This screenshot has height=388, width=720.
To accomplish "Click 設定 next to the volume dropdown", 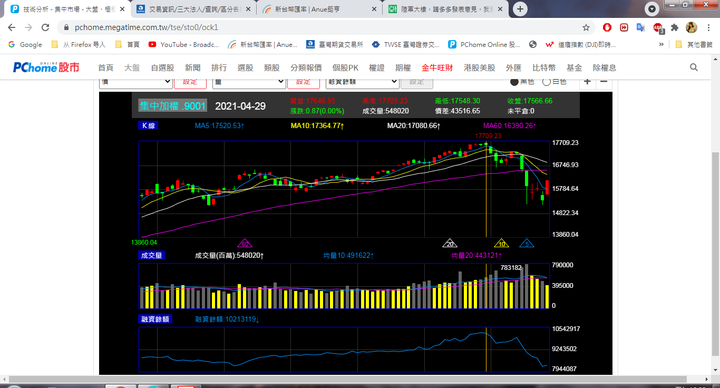I will point(303,82).
